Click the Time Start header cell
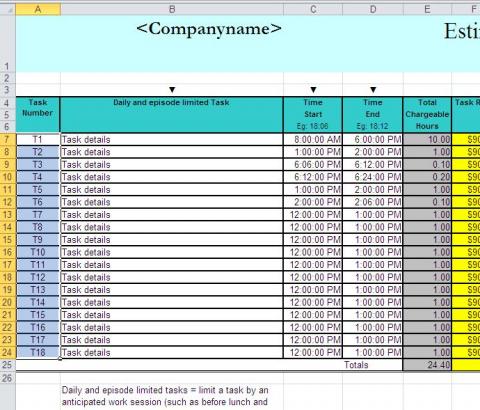Screen dimensions: 480x410 pos(313,115)
